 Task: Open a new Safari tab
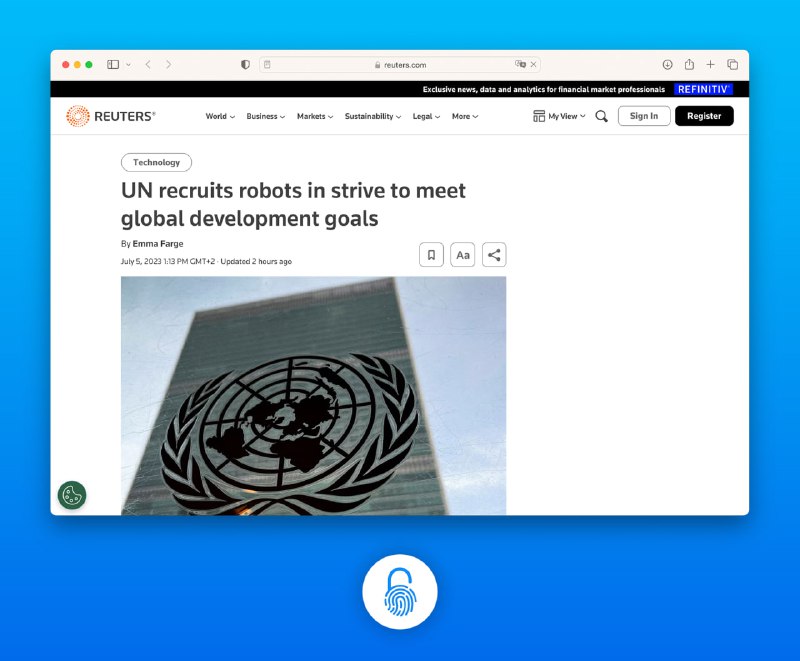711,65
